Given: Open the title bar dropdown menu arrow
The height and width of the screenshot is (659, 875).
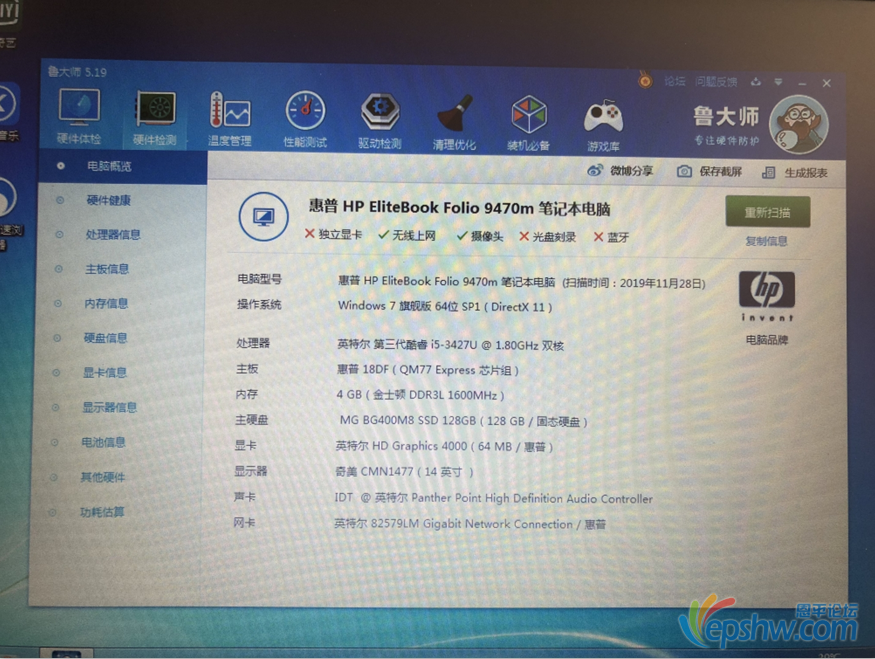Looking at the screenshot, I should 778,82.
